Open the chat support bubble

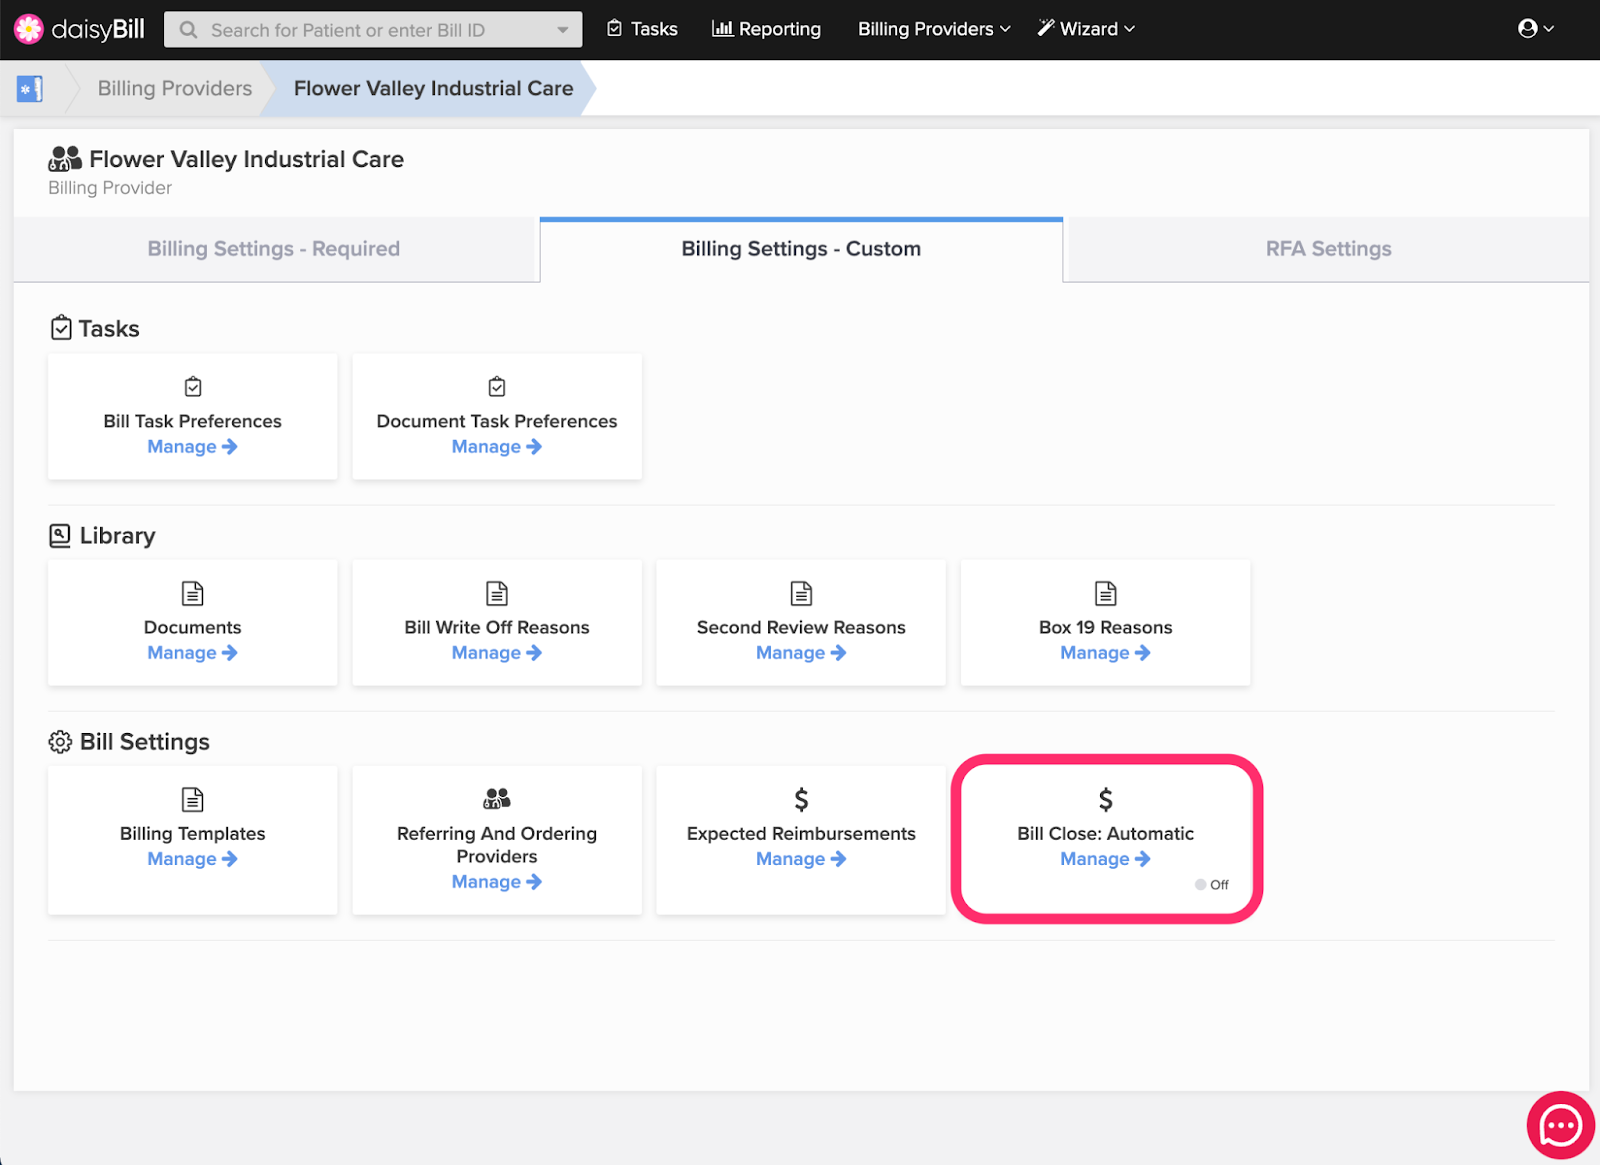coord(1560,1126)
